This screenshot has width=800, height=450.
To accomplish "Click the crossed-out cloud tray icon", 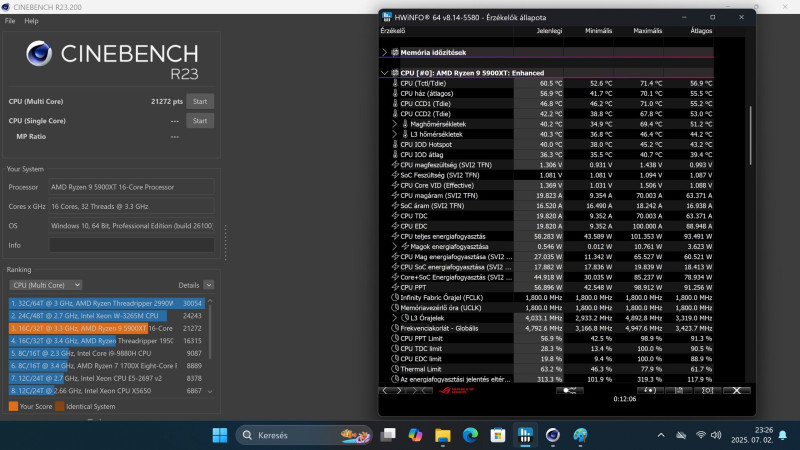I will tap(681, 435).
